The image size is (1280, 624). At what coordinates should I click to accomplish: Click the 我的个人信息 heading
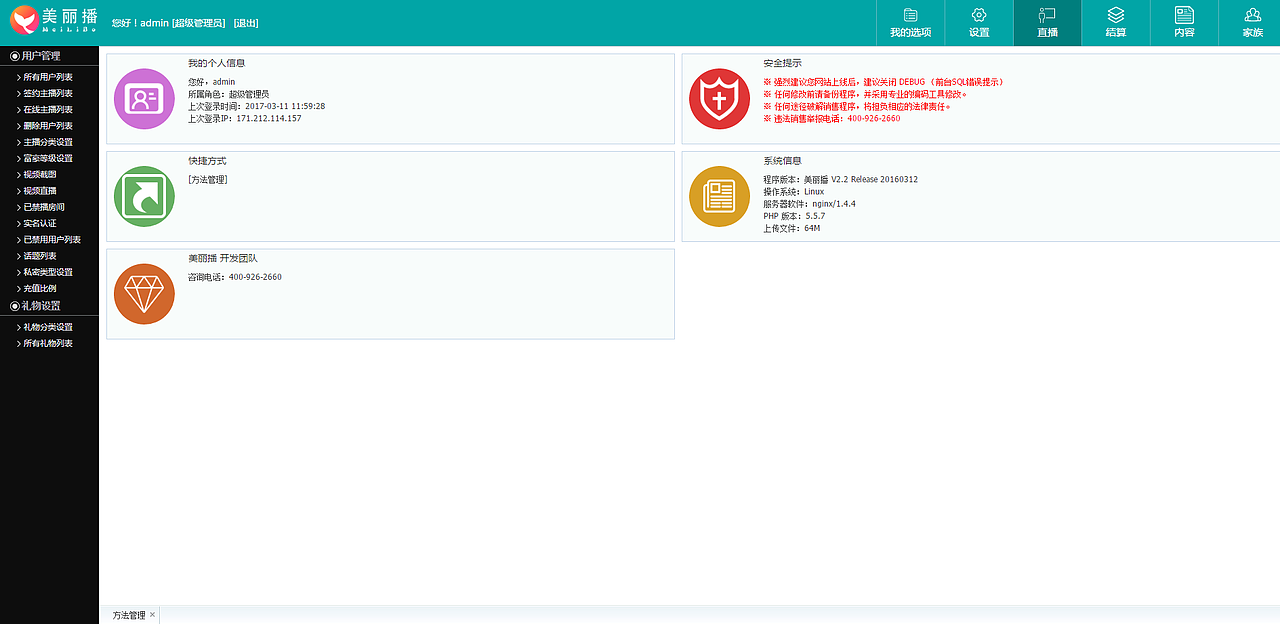point(216,62)
